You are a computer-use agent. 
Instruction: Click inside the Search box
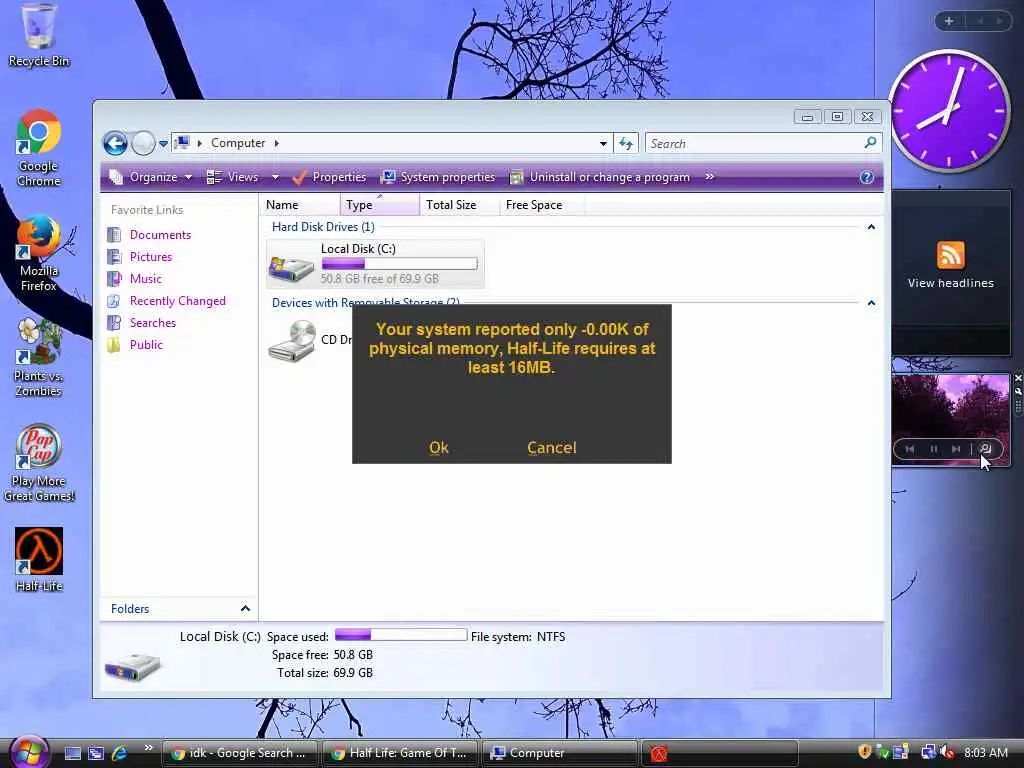[754, 144]
